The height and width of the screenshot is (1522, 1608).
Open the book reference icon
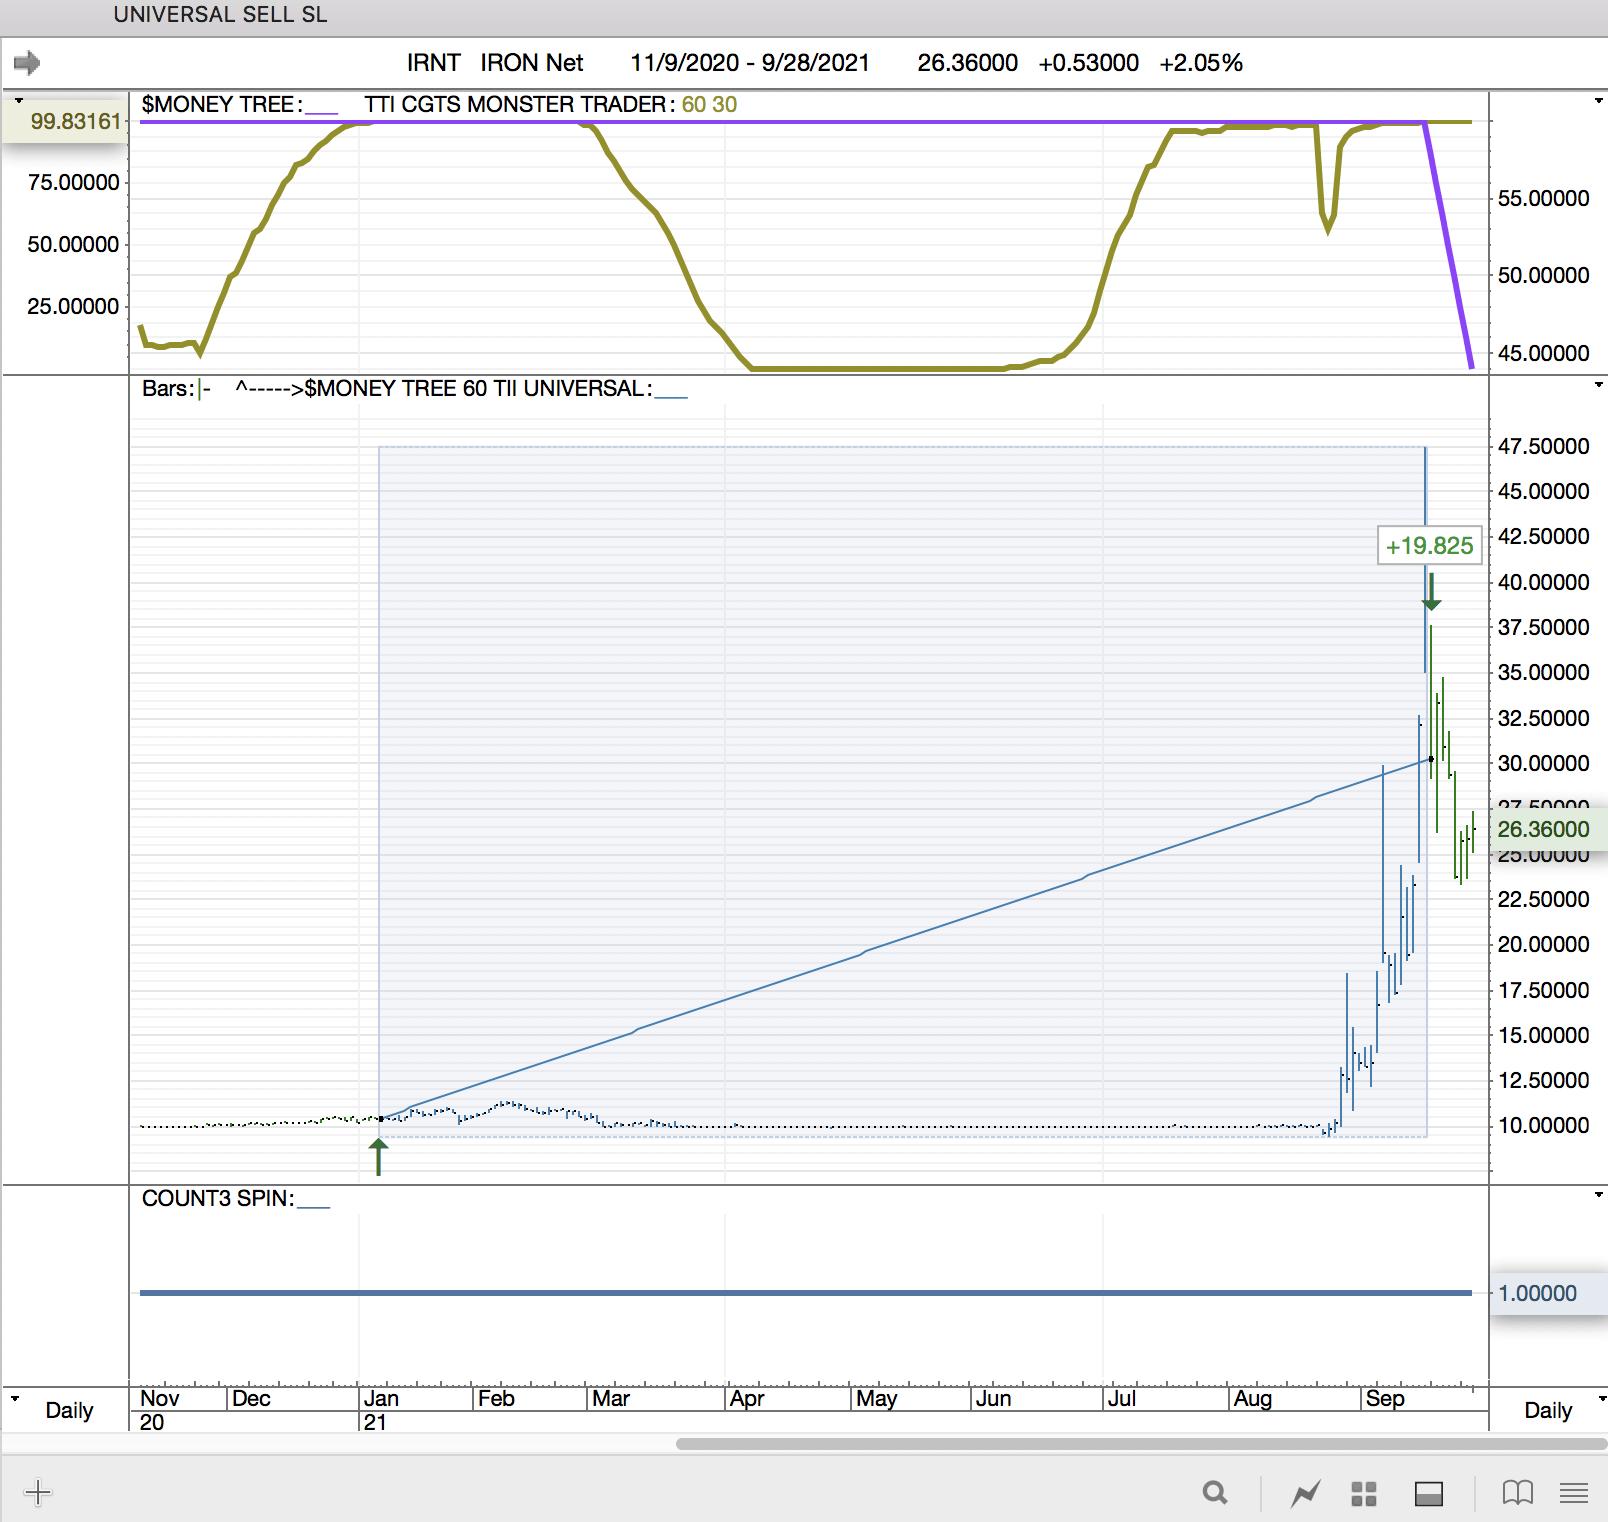[1517, 1493]
